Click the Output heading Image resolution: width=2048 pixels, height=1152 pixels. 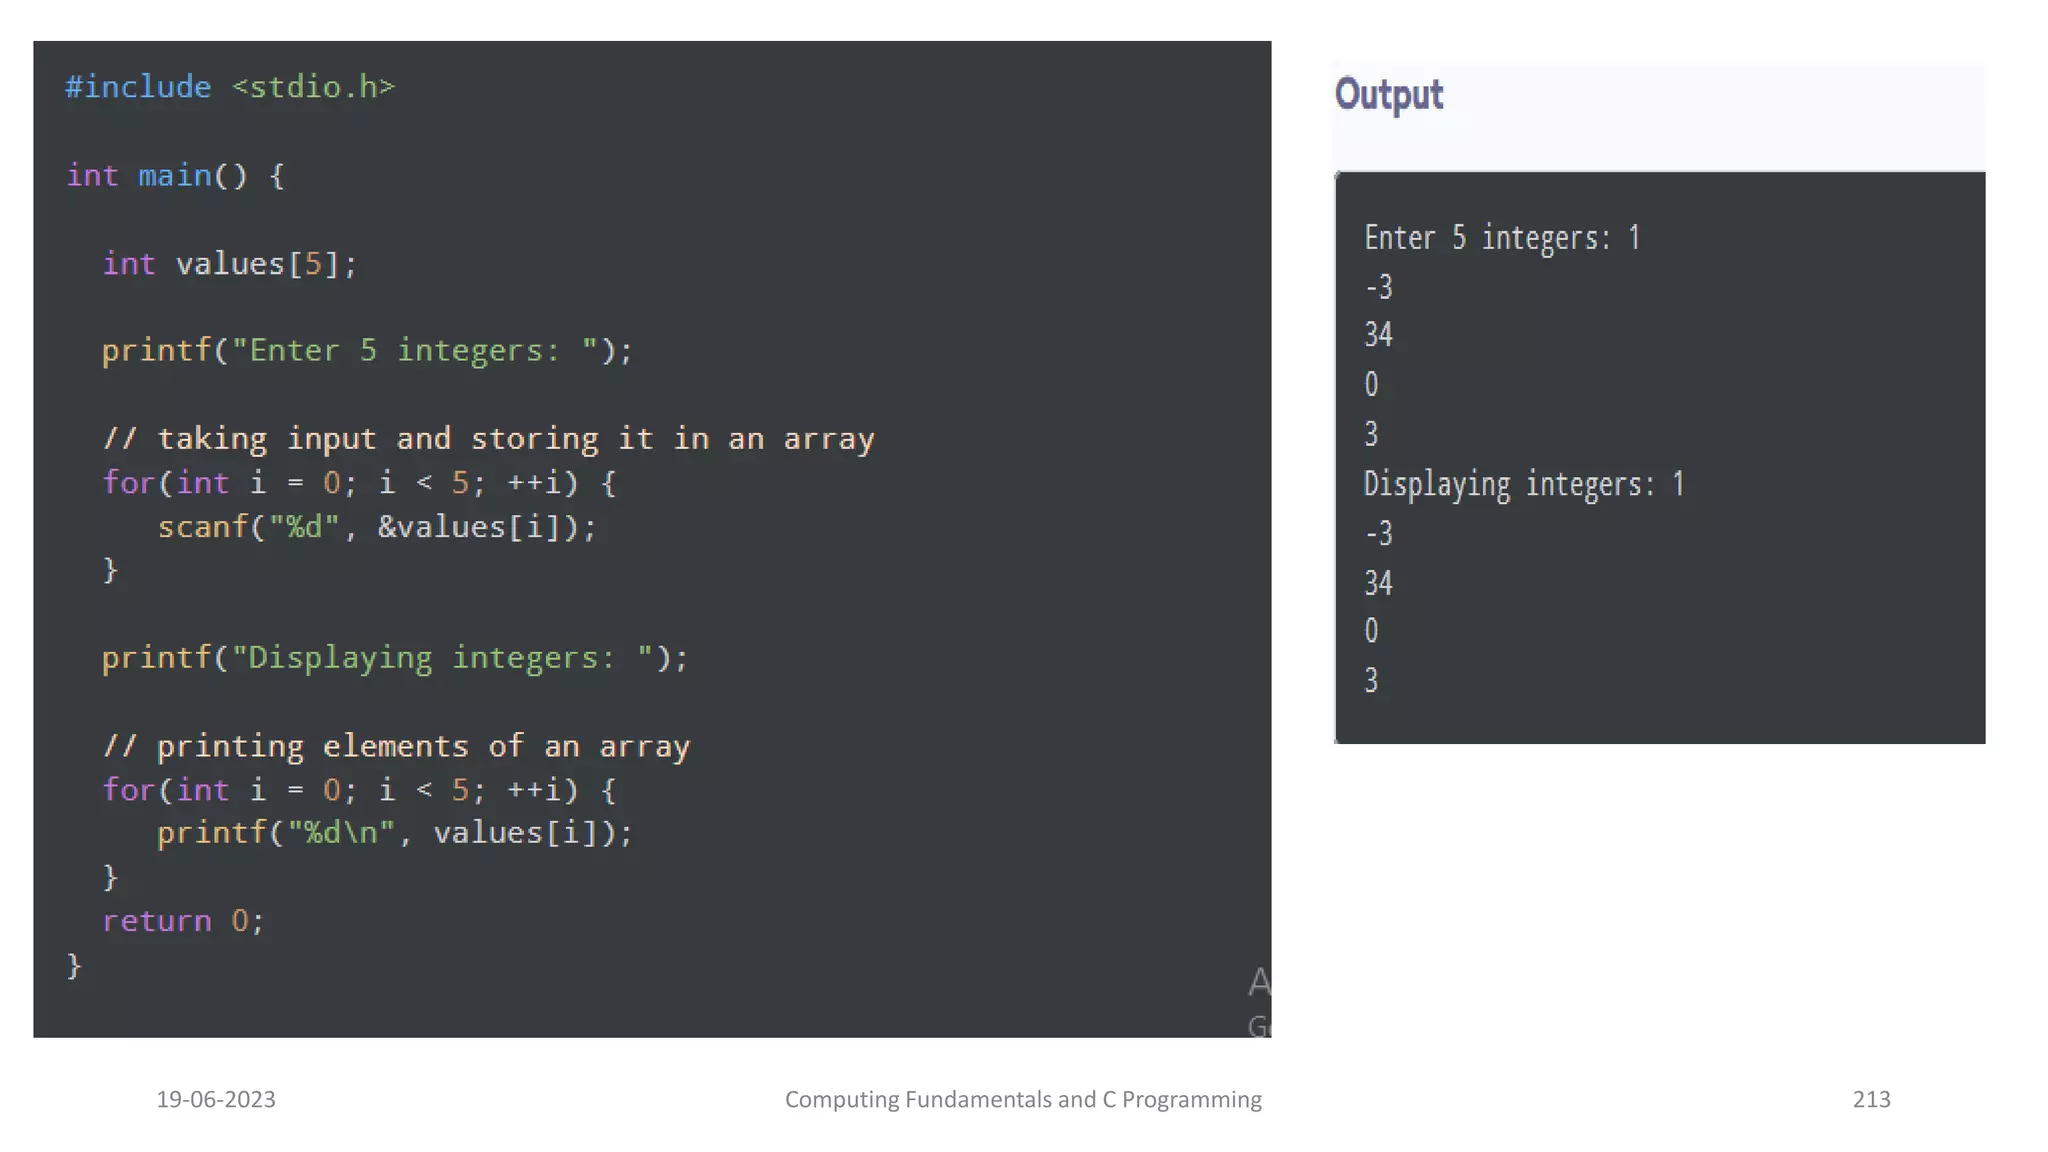point(1388,95)
